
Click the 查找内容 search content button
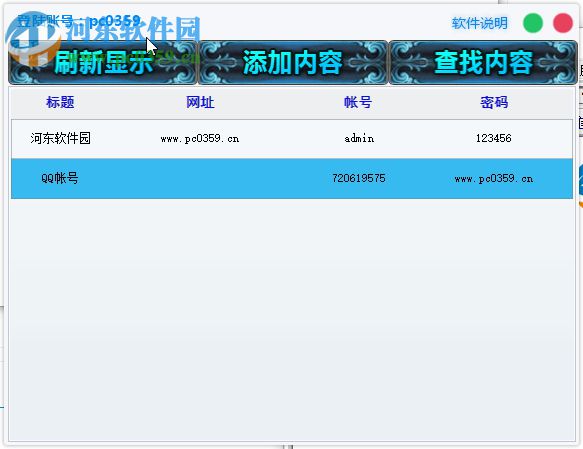483,62
